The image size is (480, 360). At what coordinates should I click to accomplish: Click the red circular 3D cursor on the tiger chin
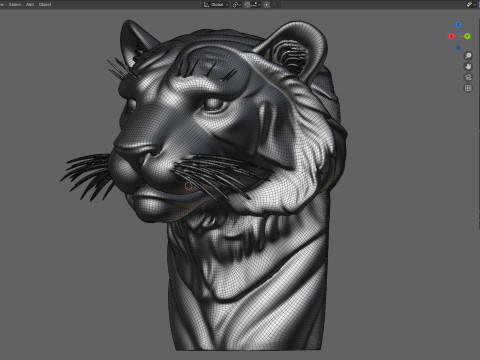tap(188, 186)
